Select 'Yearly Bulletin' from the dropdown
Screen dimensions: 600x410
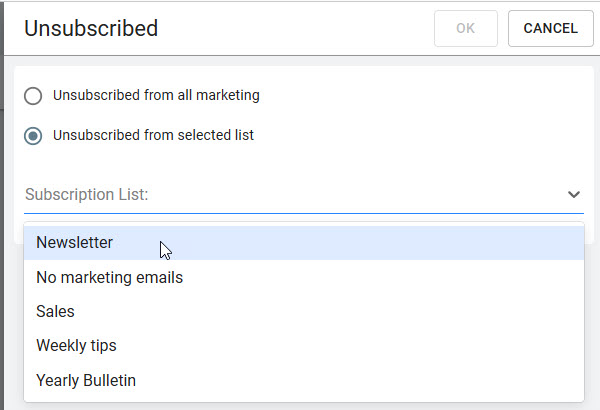click(86, 380)
